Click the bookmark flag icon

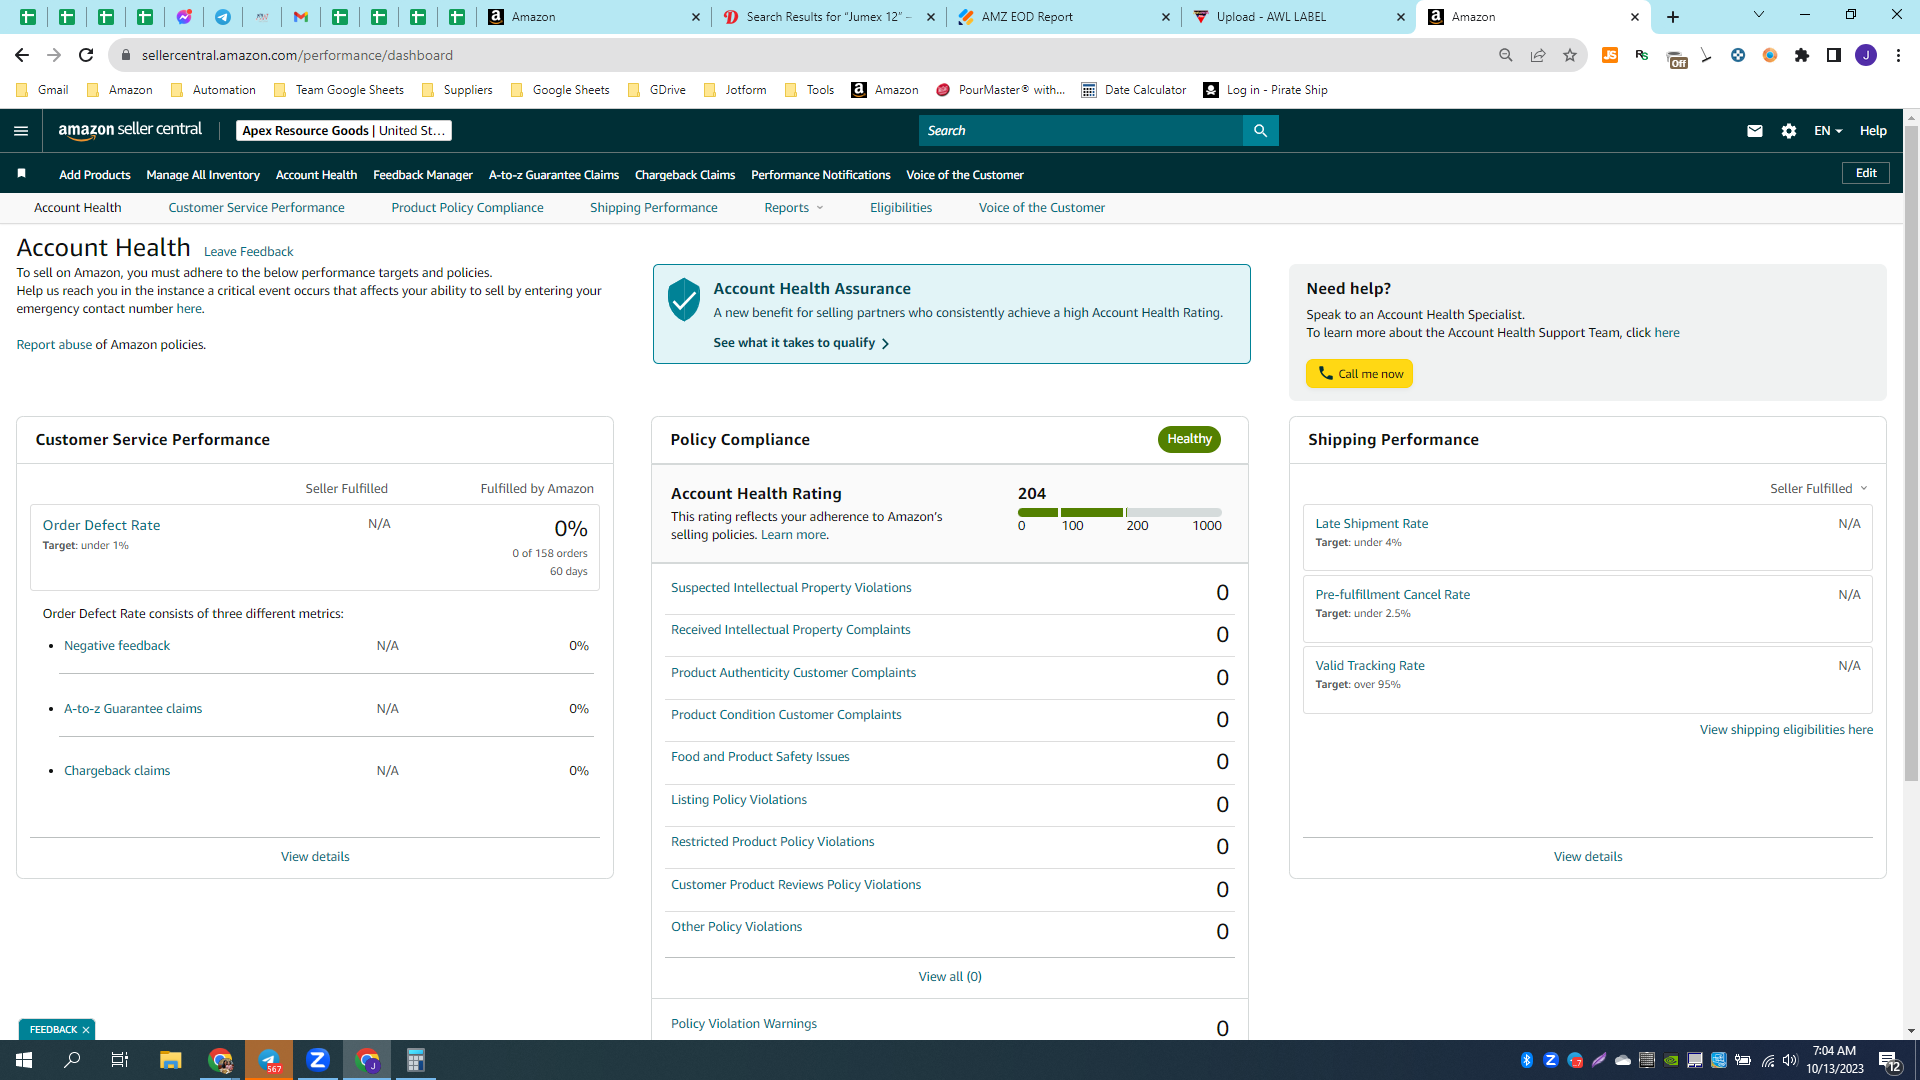[x=21, y=174]
